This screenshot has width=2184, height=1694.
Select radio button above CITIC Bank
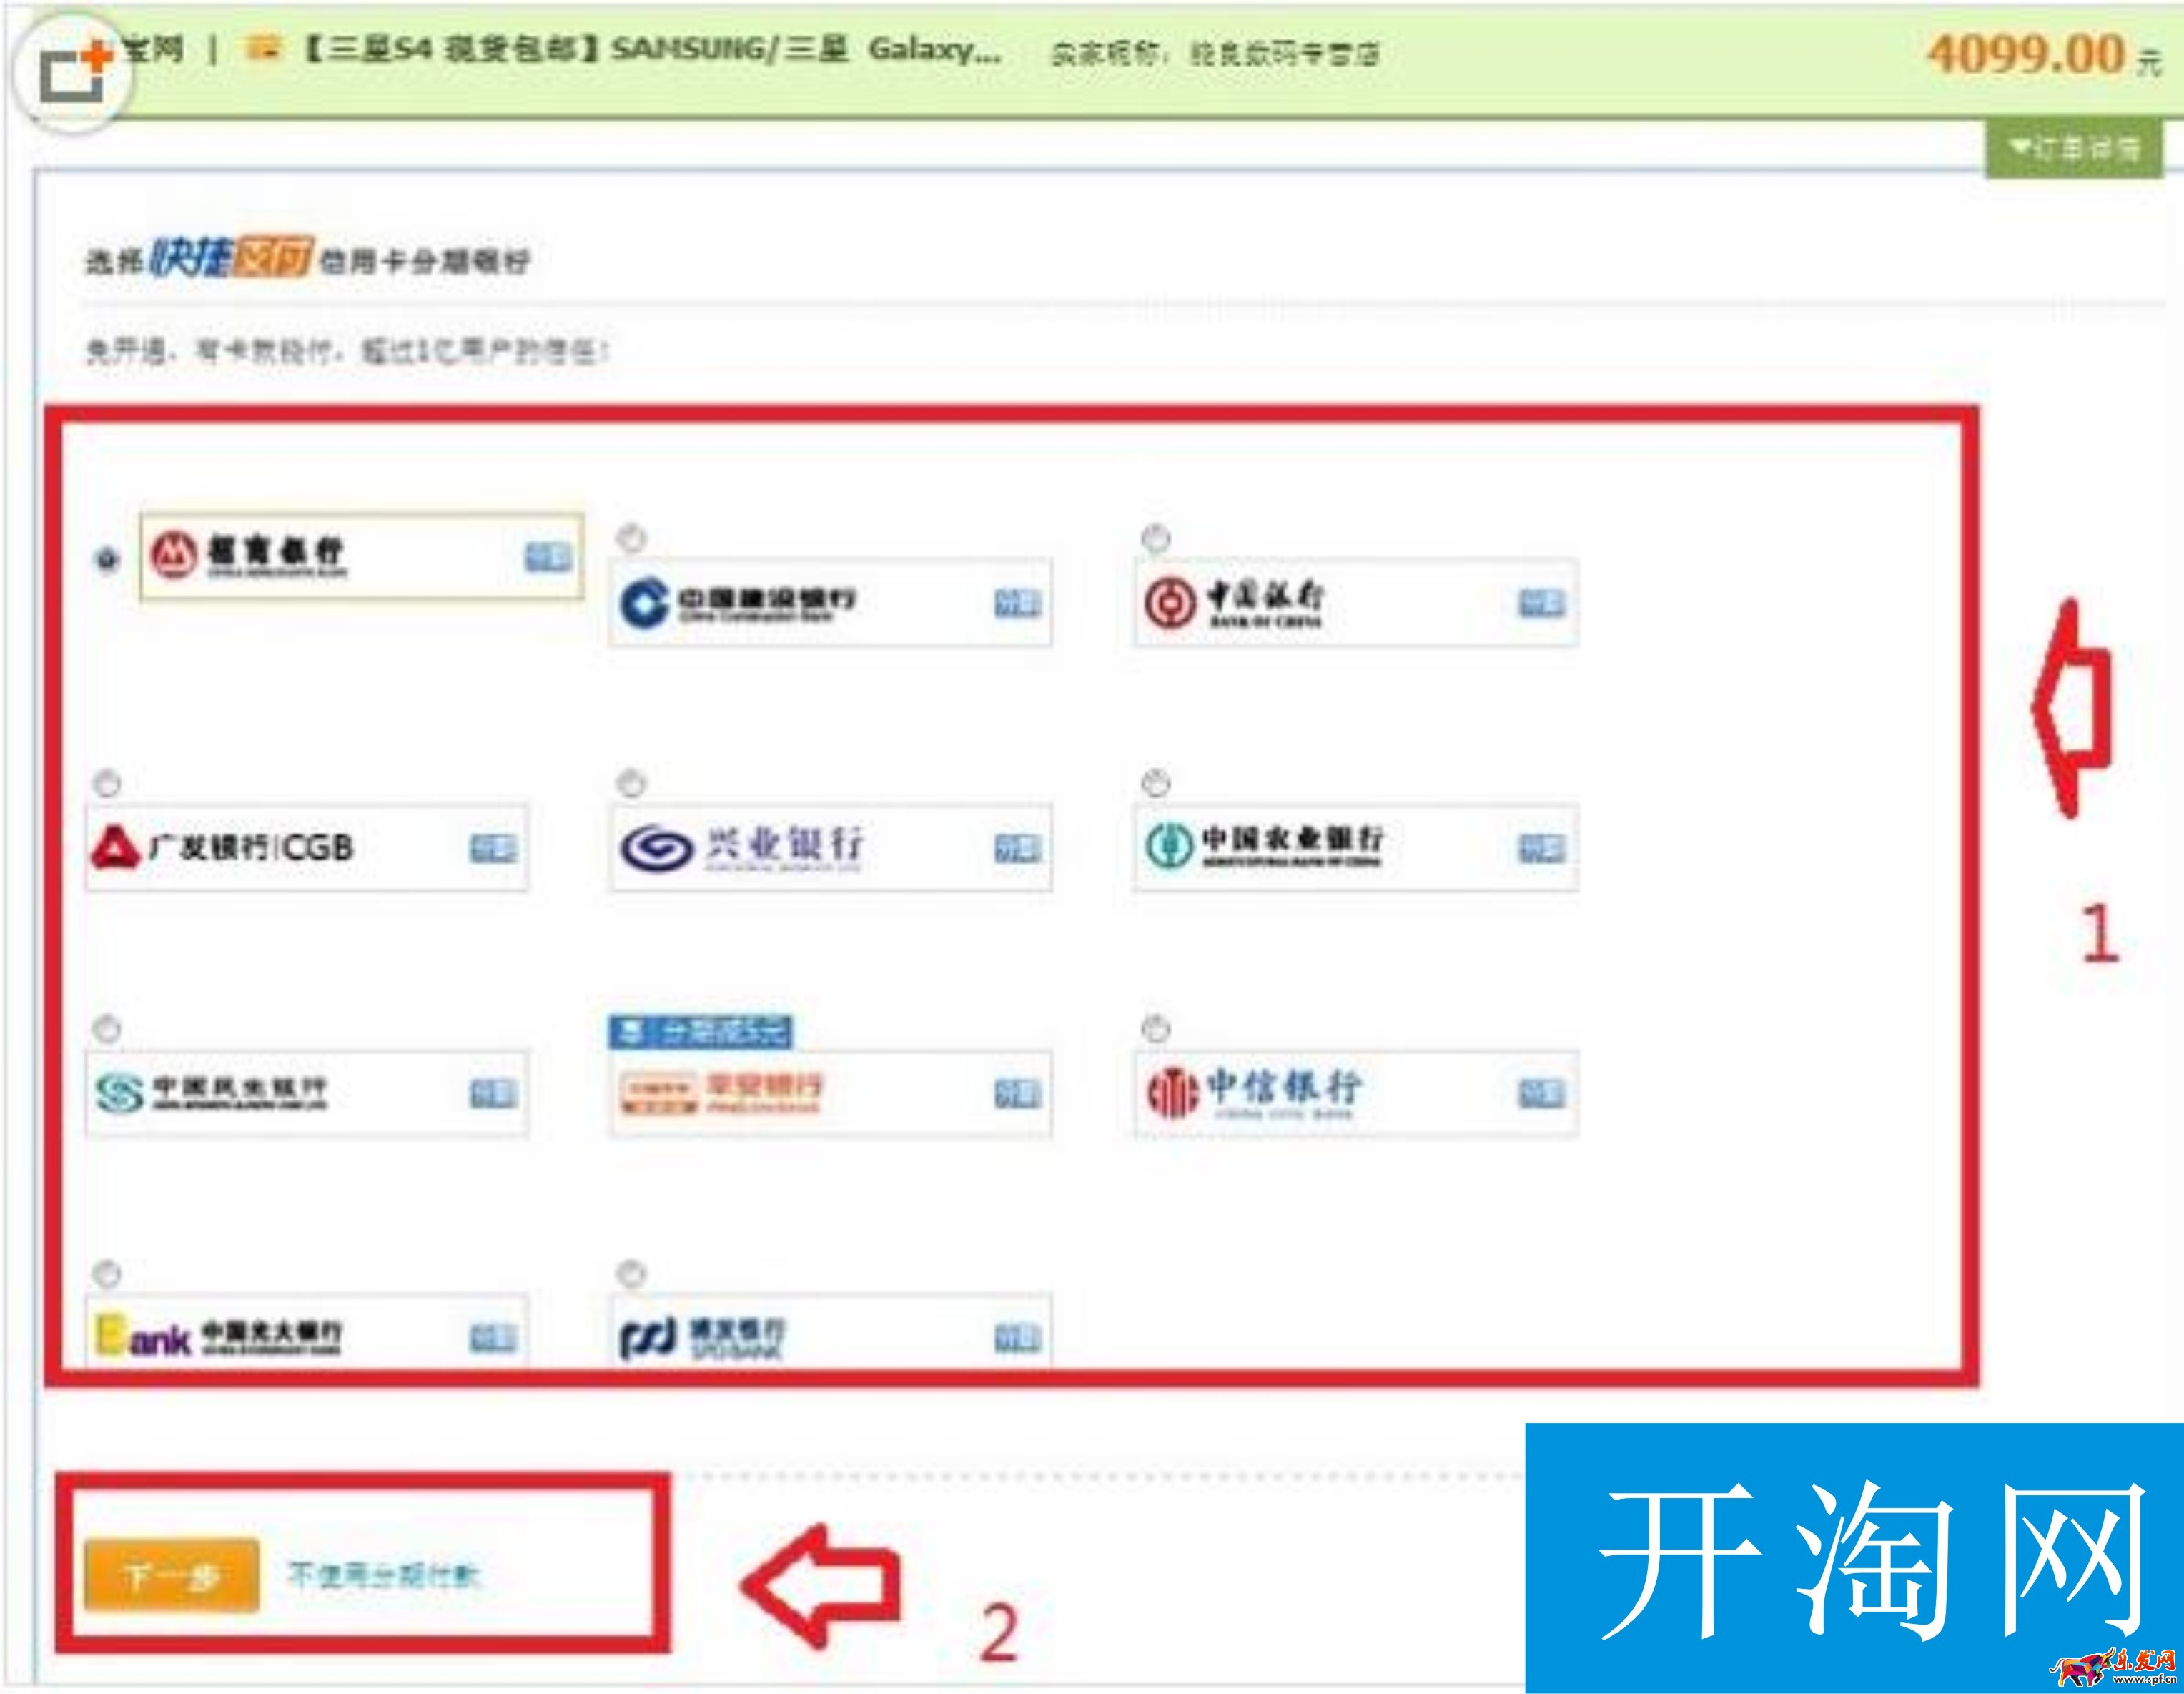point(1155,1028)
